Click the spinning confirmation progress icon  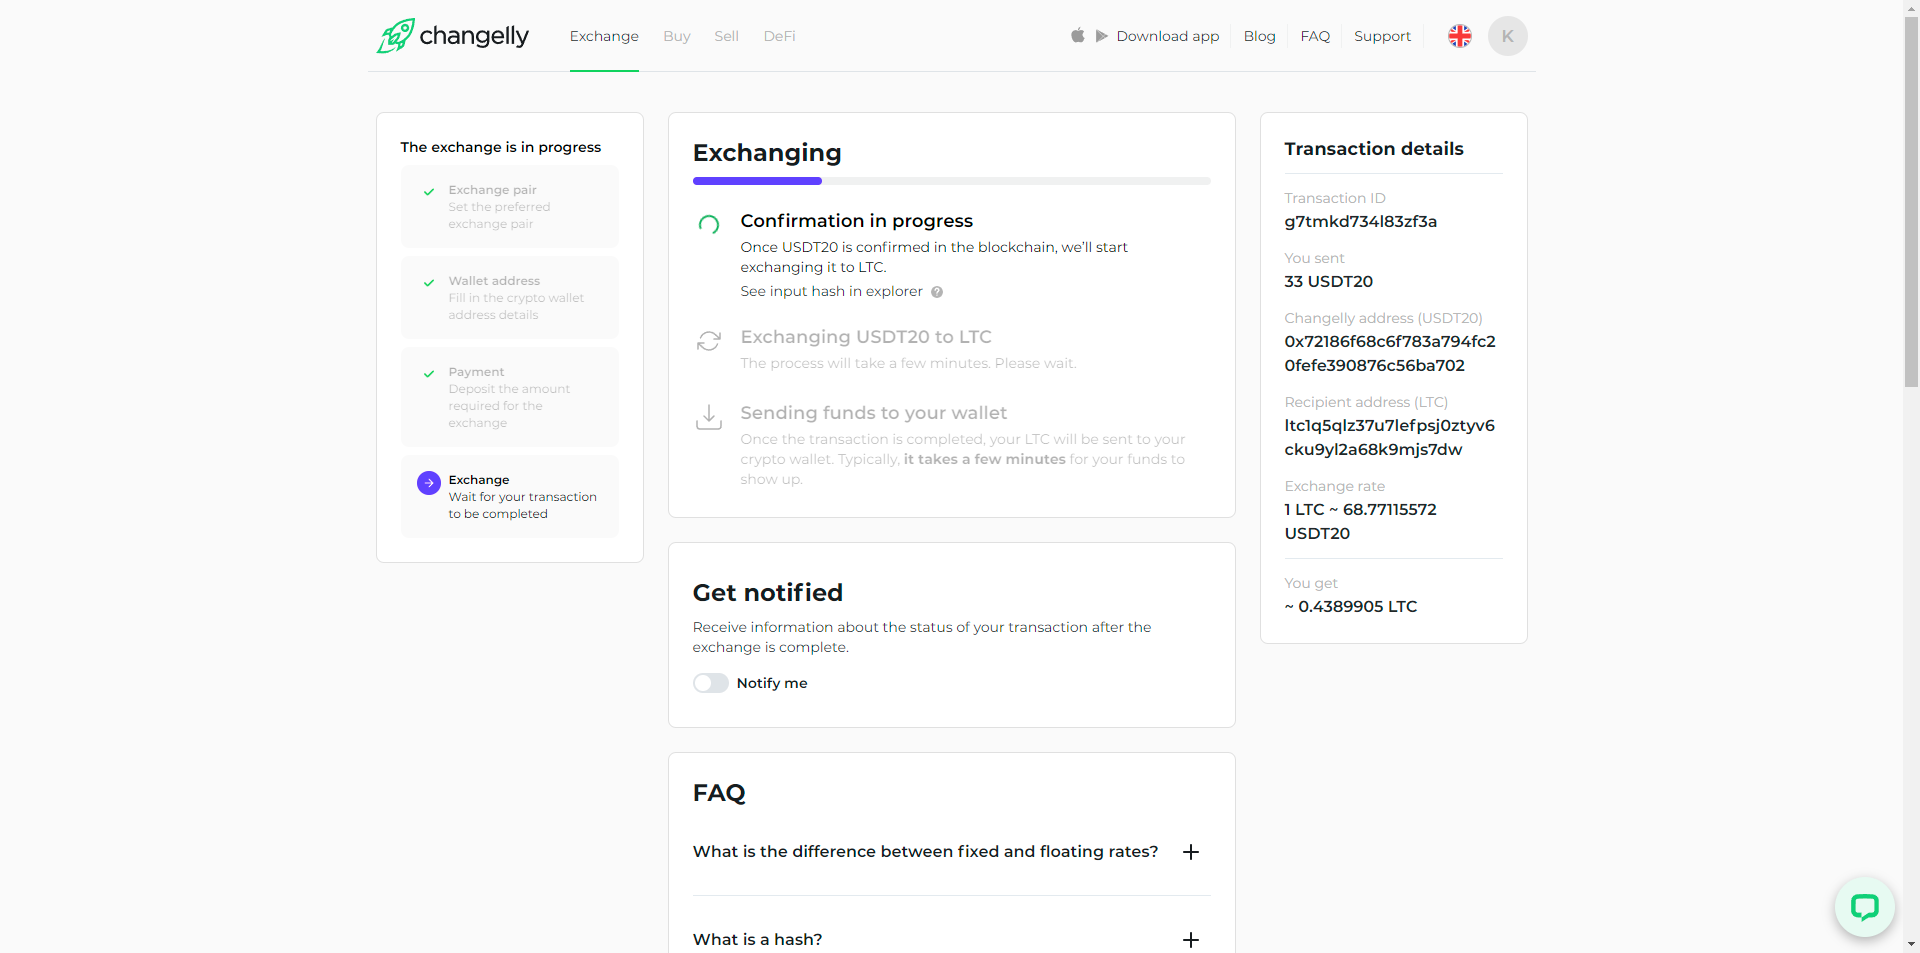tap(709, 224)
